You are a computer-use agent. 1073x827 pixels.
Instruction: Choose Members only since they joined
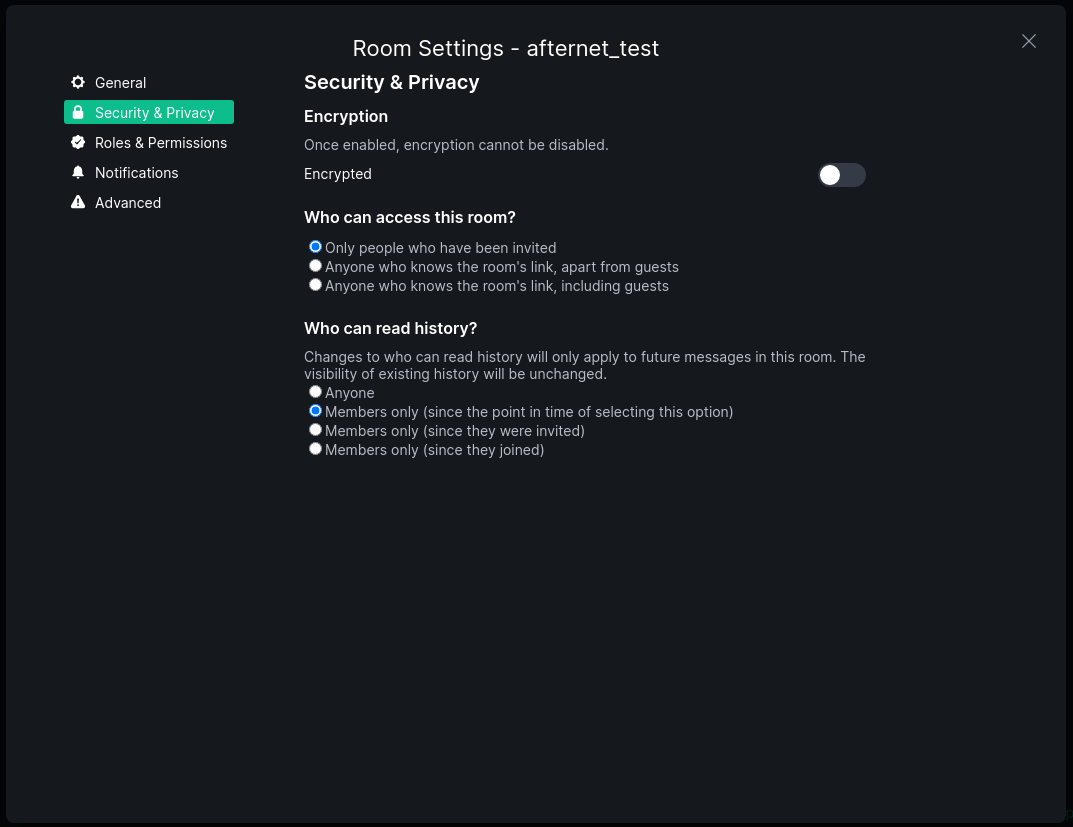(316, 449)
